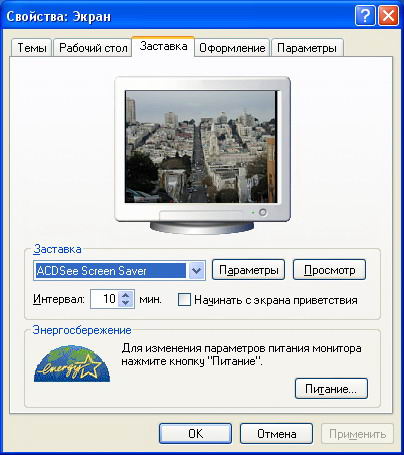Open the Параметры tab
The image size is (404, 455).
(307, 48)
